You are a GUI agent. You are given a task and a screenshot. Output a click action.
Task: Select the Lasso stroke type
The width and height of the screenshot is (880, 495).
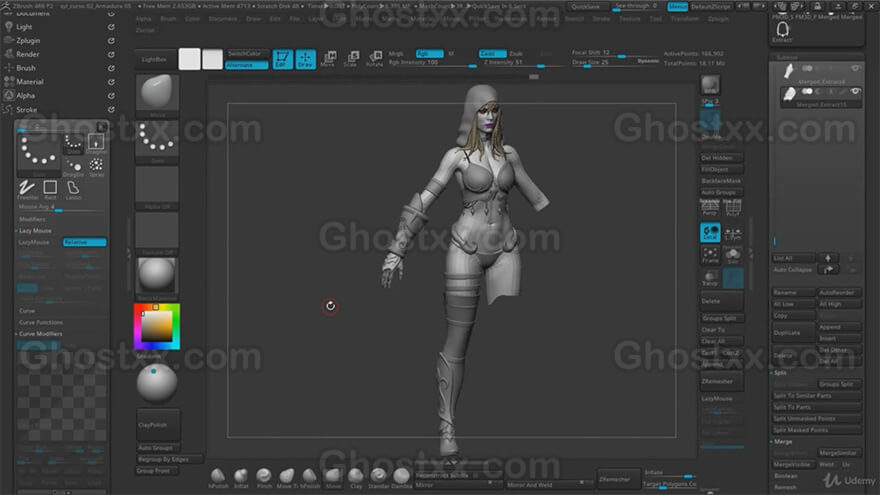[73, 189]
